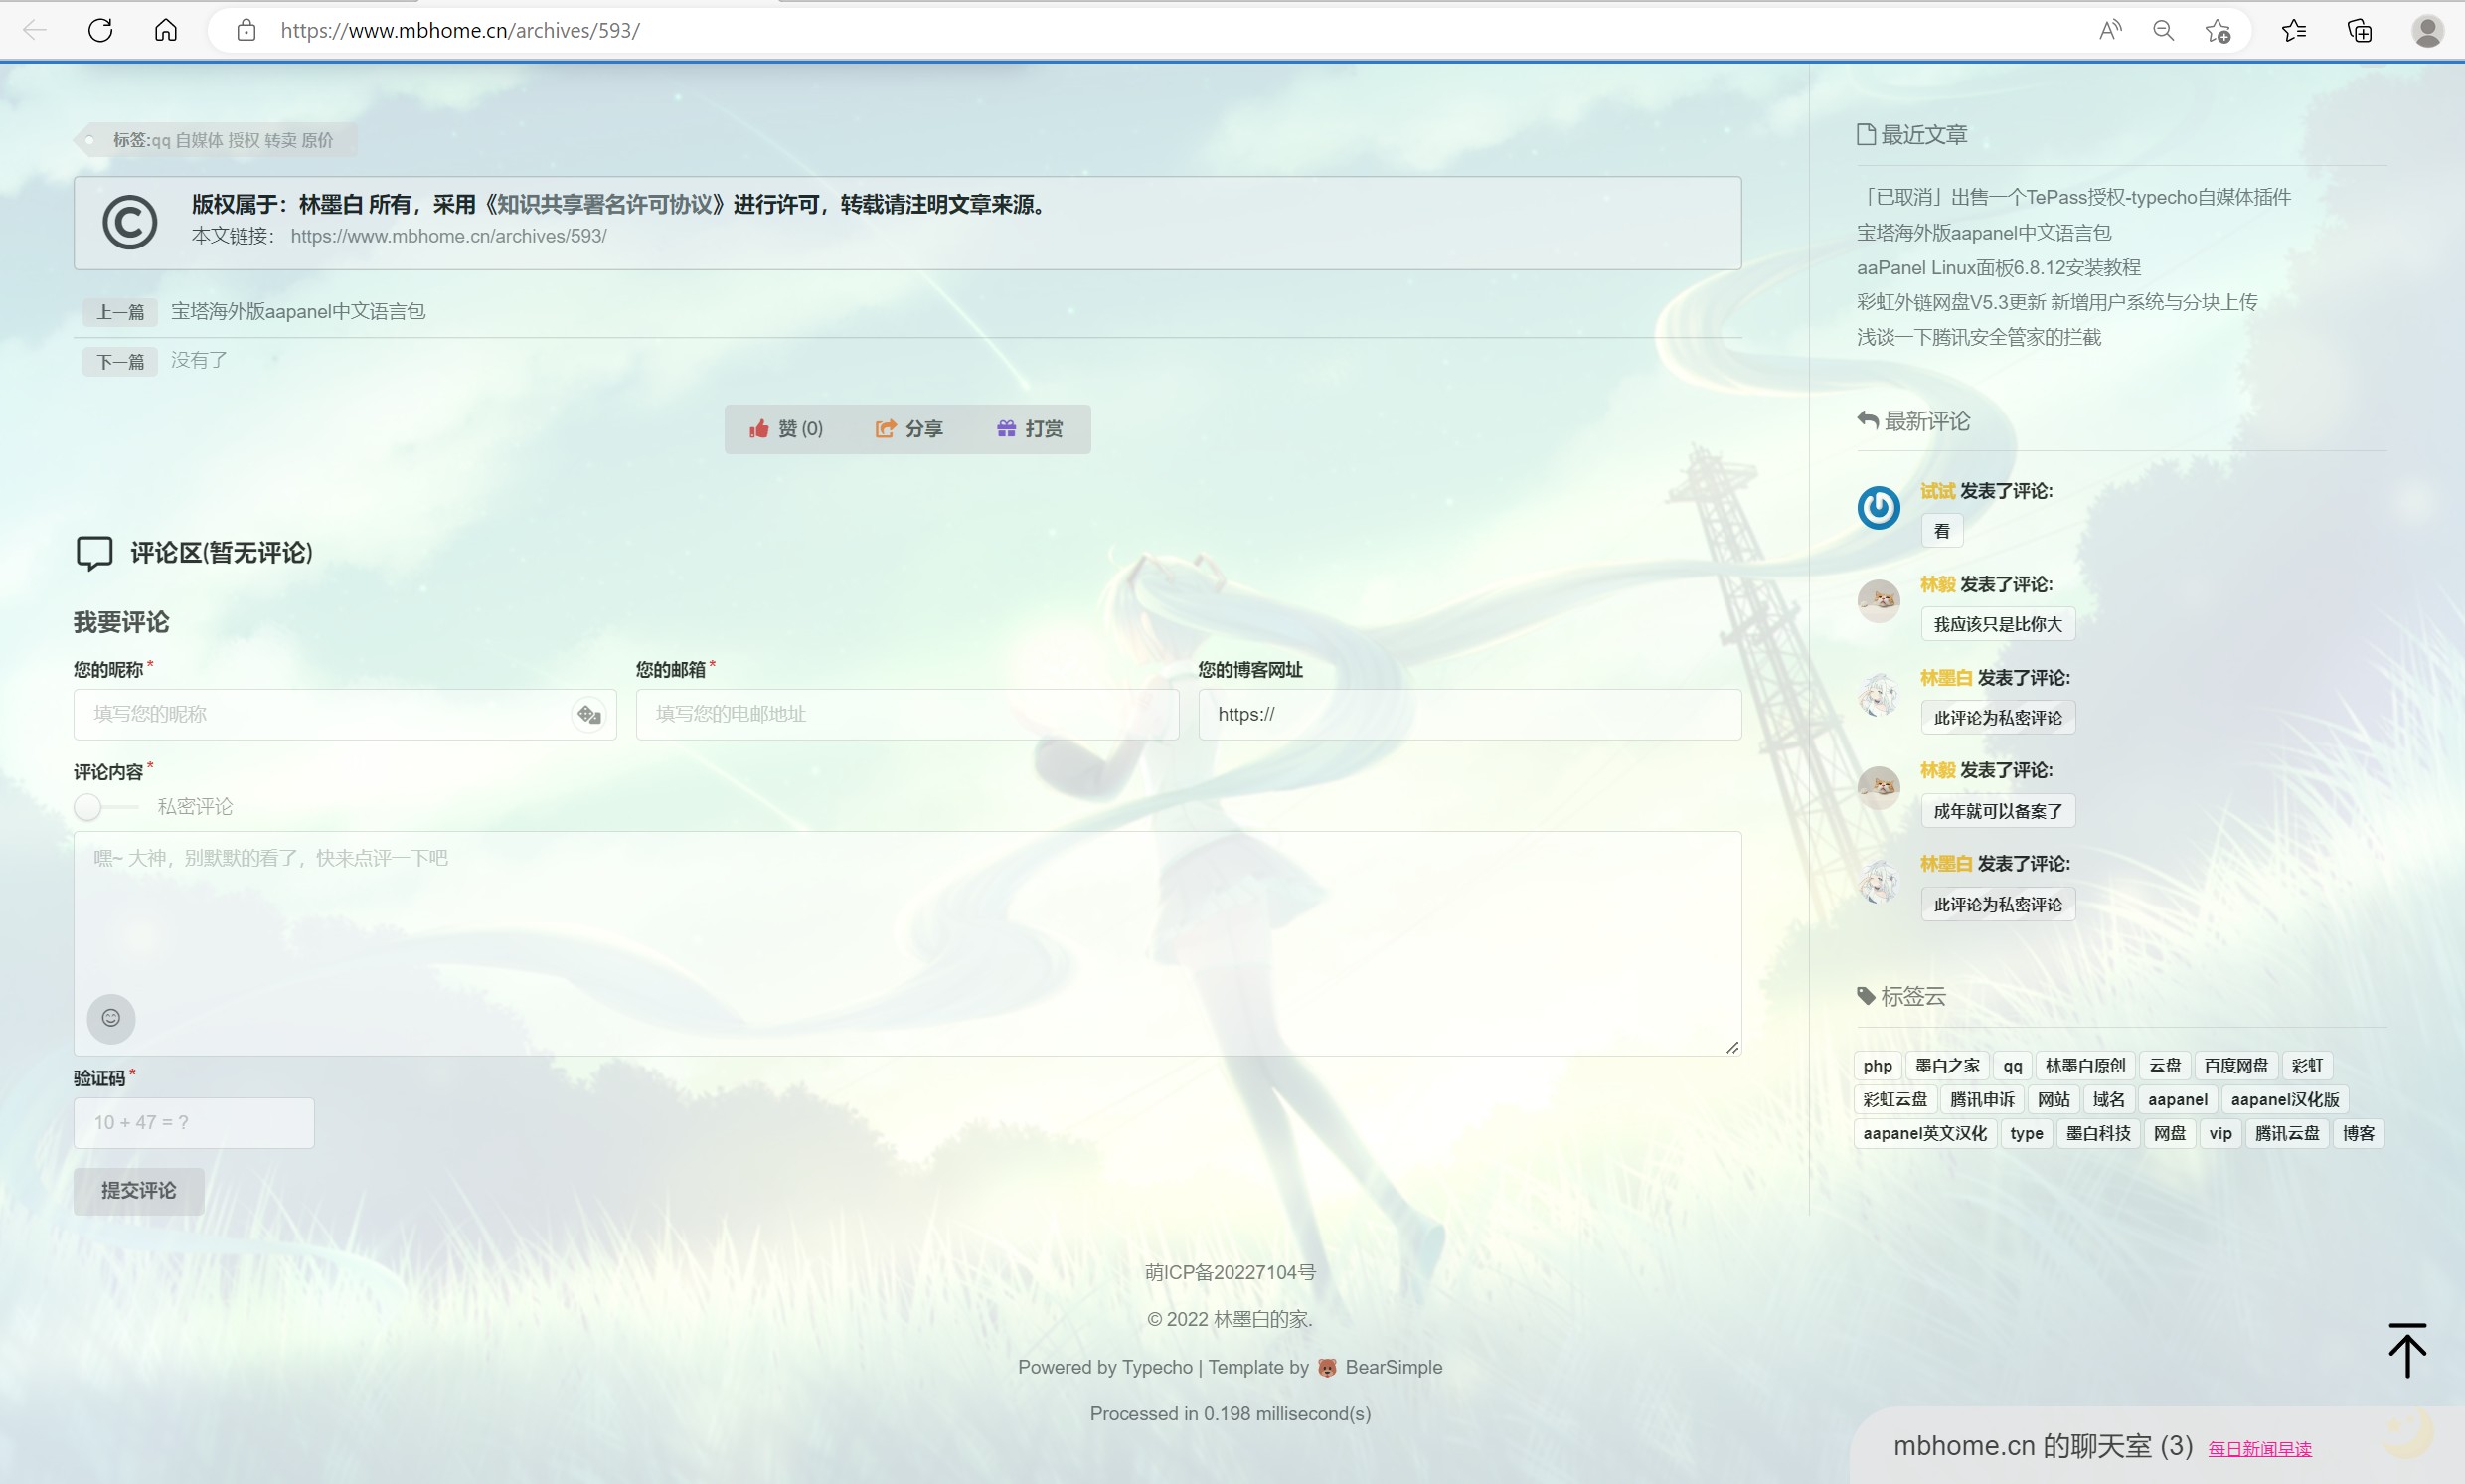Expand the mbhome.cn chat room panel

coord(2041,1446)
